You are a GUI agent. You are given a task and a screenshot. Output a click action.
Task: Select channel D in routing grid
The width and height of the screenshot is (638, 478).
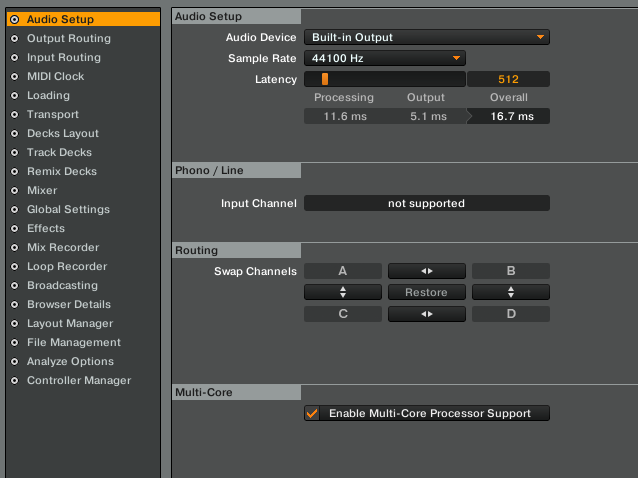510,314
